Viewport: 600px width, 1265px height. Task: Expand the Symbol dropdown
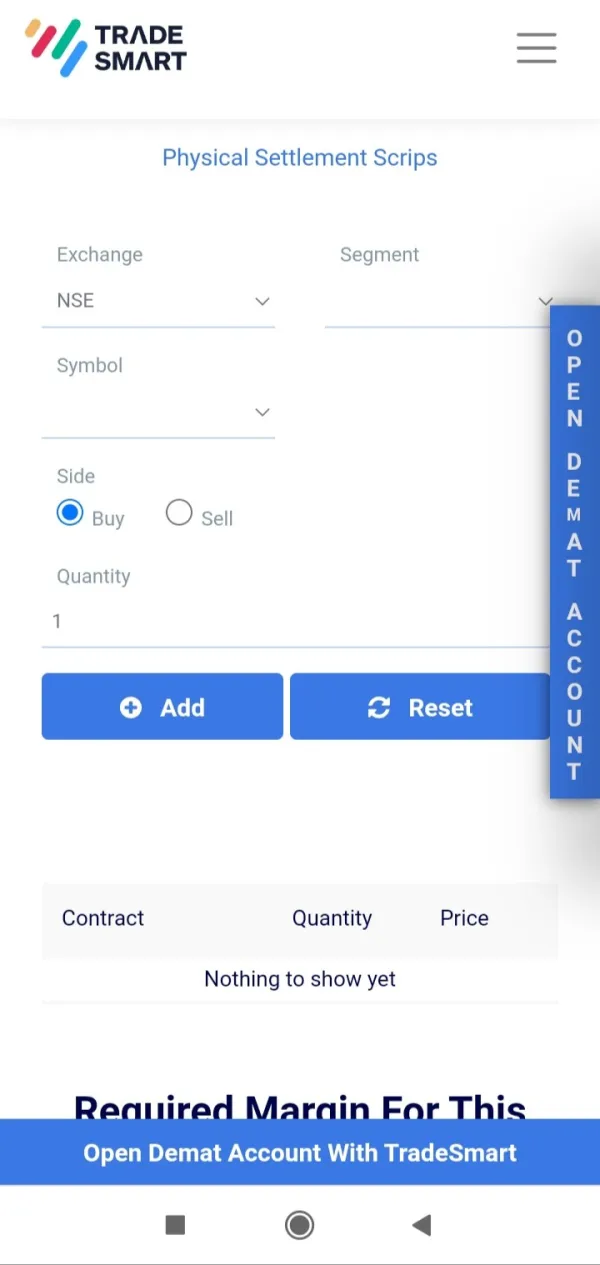click(158, 412)
